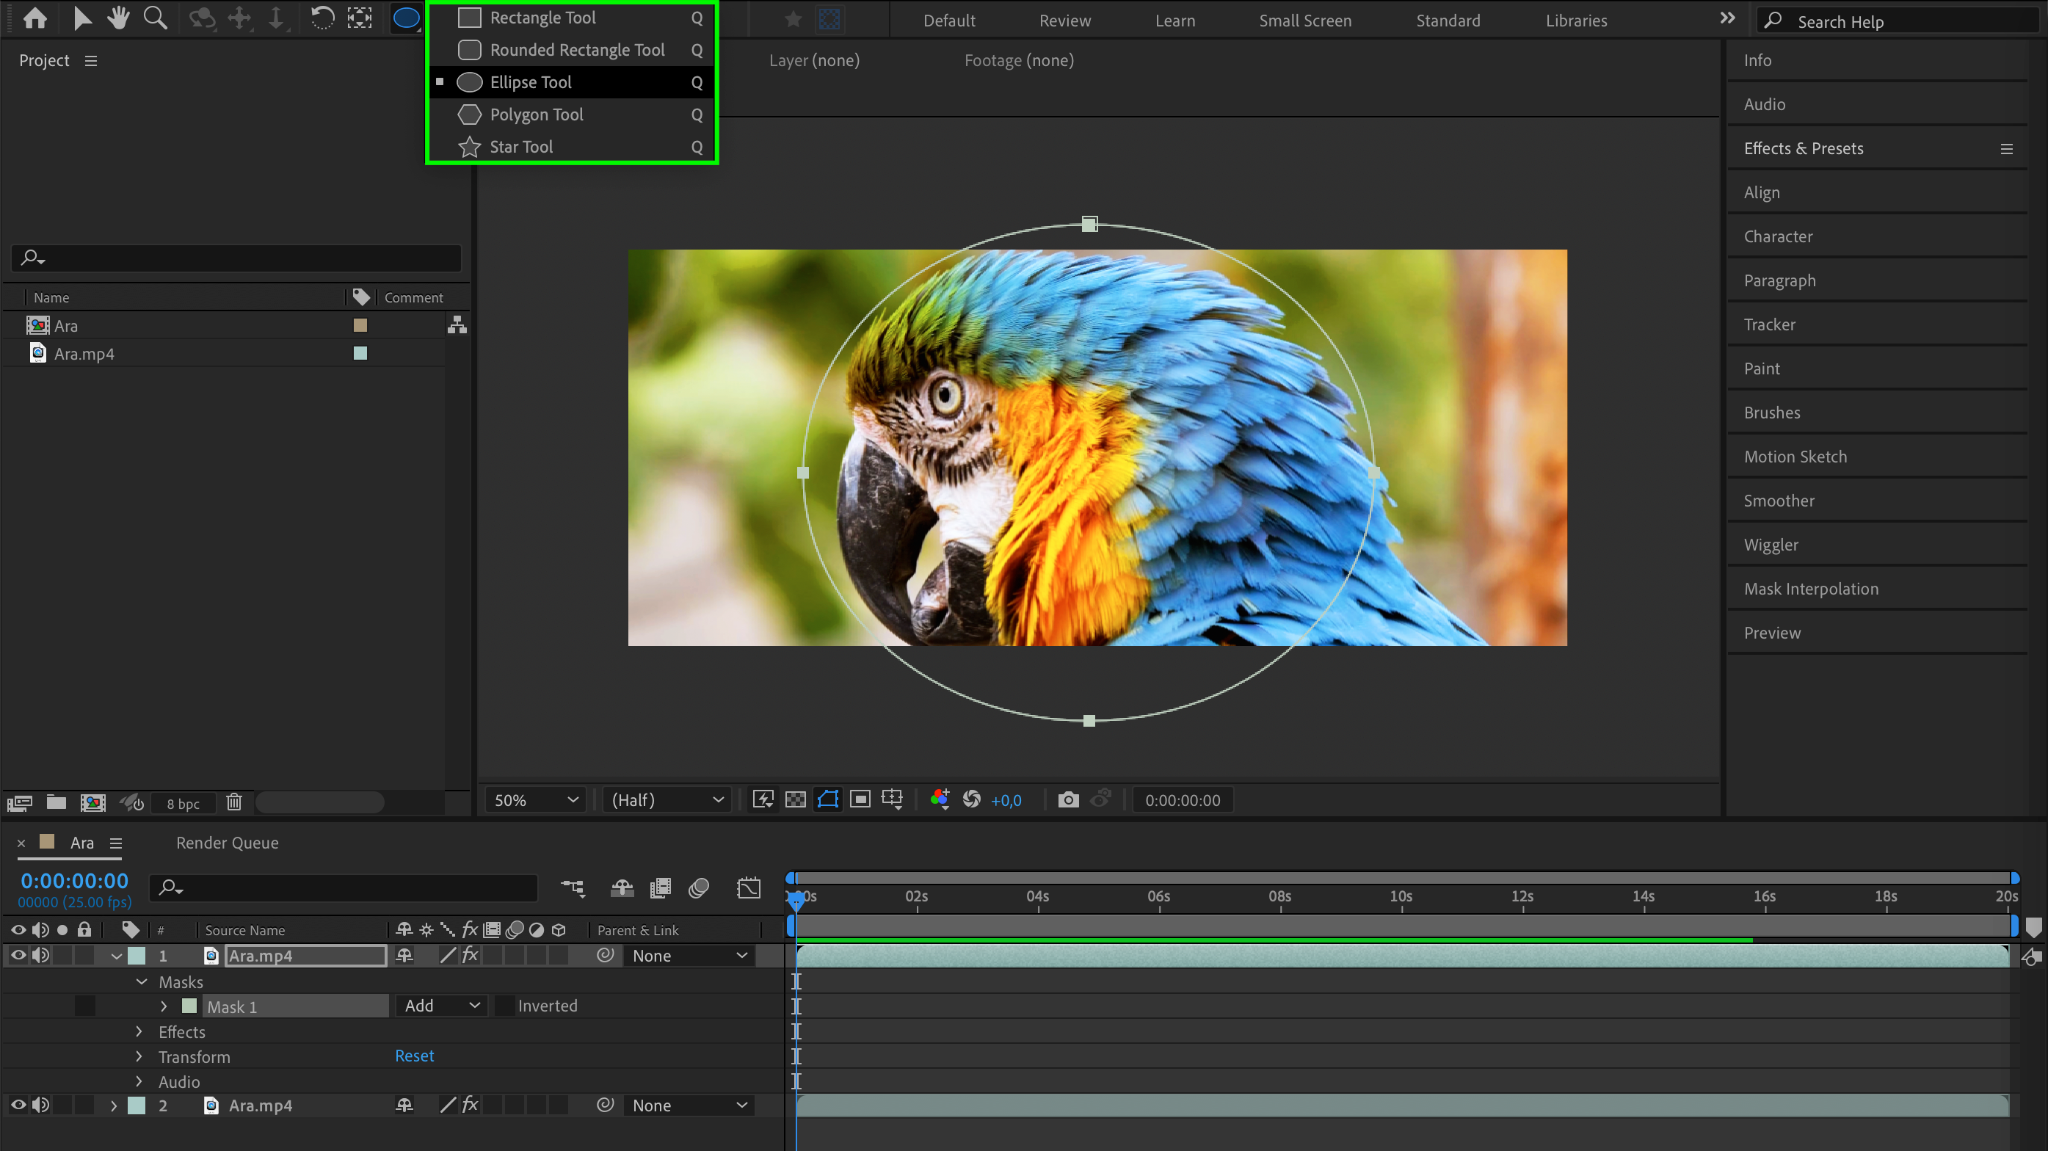
Task: Click the Reset link for Transform
Action: pos(414,1056)
